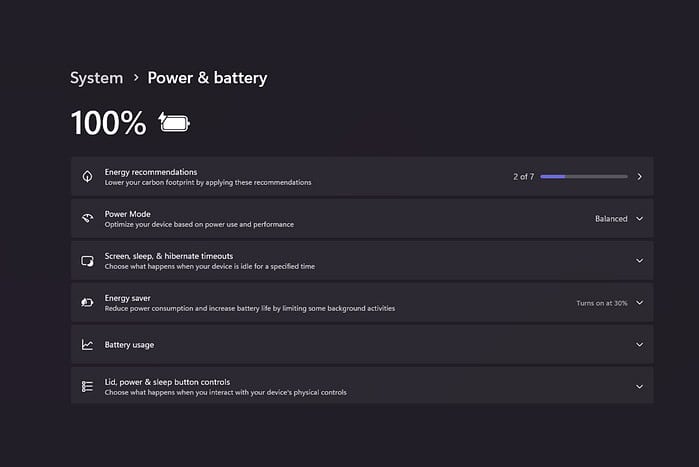Screen dimensions: 699x467
Task: Click the Battery usage label
Action: (x=129, y=344)
